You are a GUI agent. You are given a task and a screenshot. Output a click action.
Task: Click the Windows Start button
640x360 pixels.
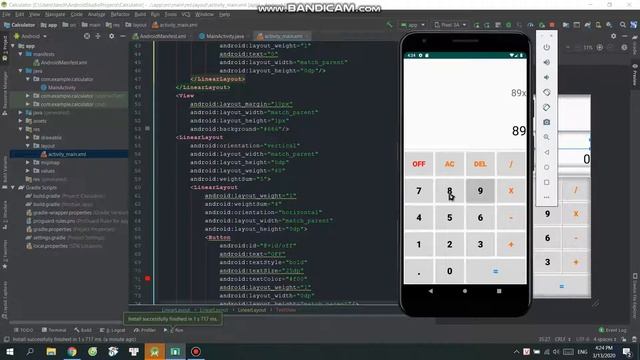tap(9, 351)
